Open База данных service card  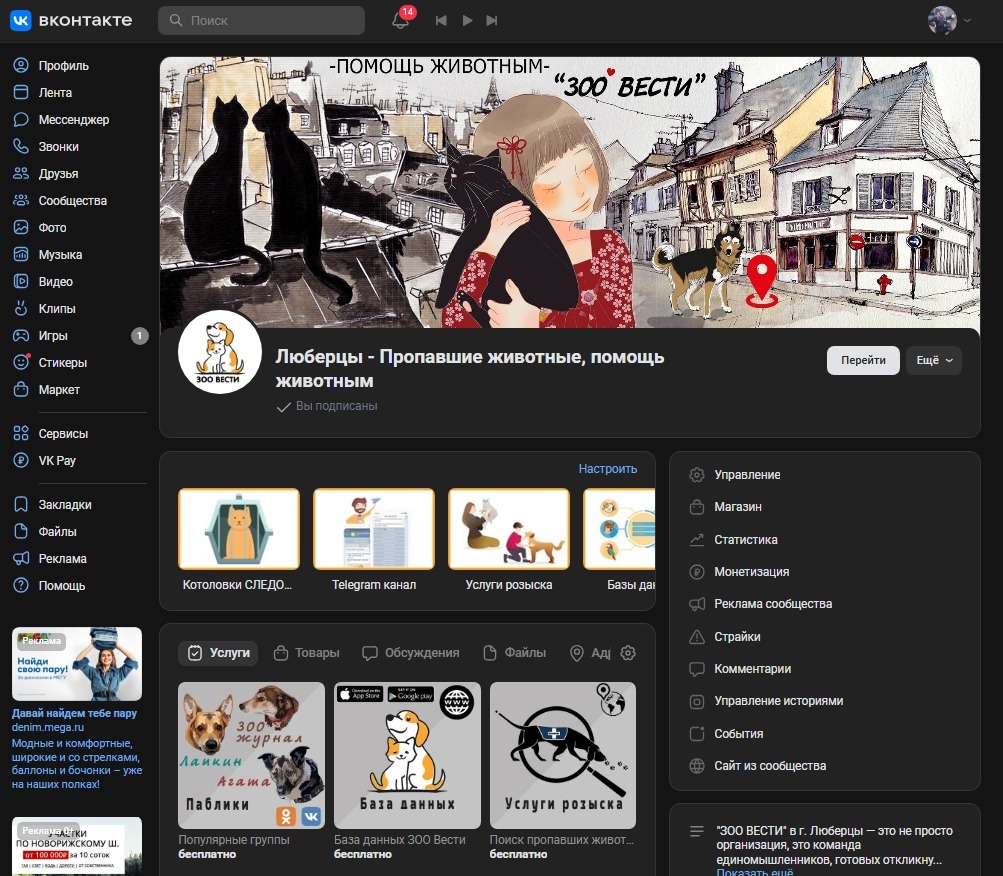coord(407,755)
